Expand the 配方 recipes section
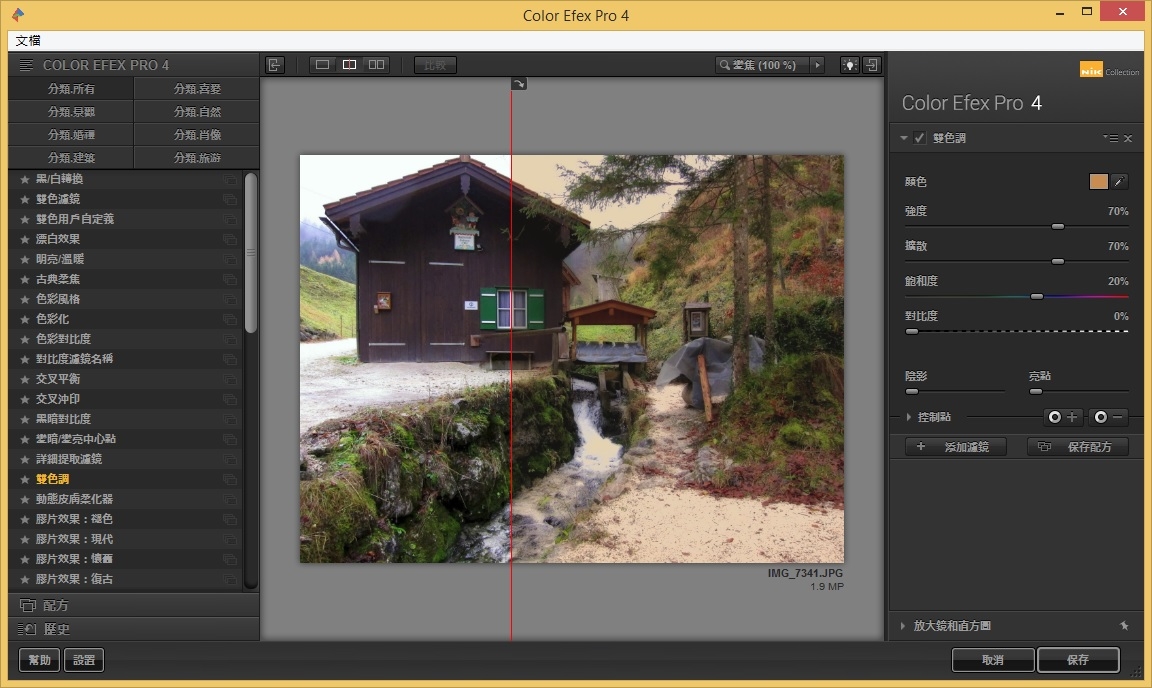 (134, 605)
